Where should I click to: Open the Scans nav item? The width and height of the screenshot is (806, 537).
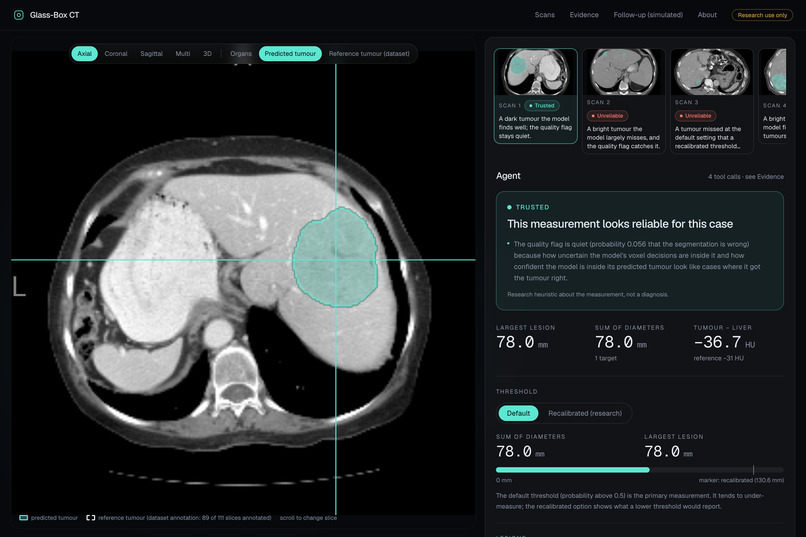click(x=544, y=15)
